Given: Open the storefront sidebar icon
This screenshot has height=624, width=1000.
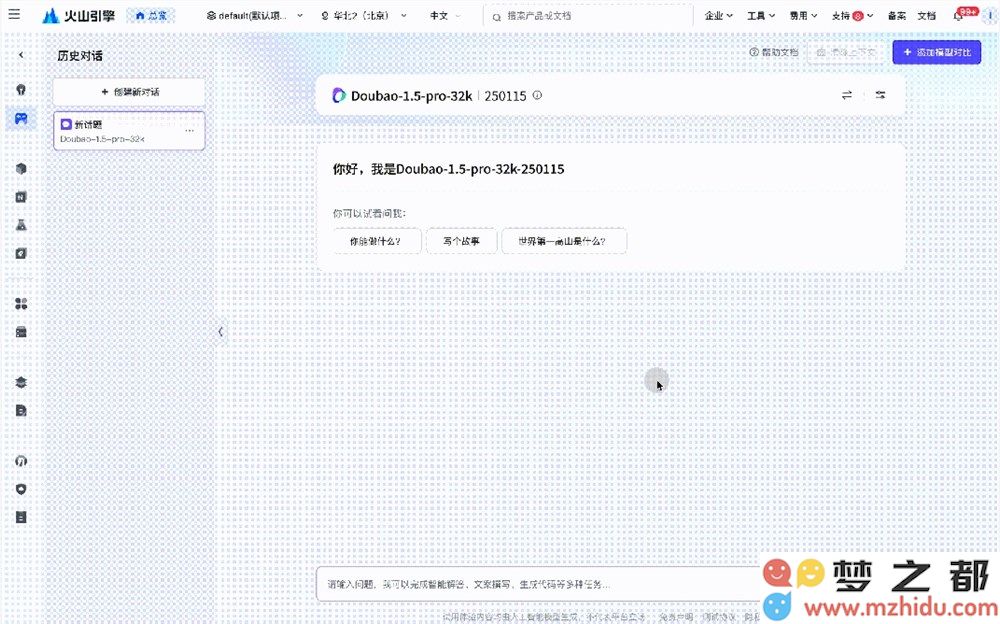Looking at the screenshot, I should (x=21, y=332).
